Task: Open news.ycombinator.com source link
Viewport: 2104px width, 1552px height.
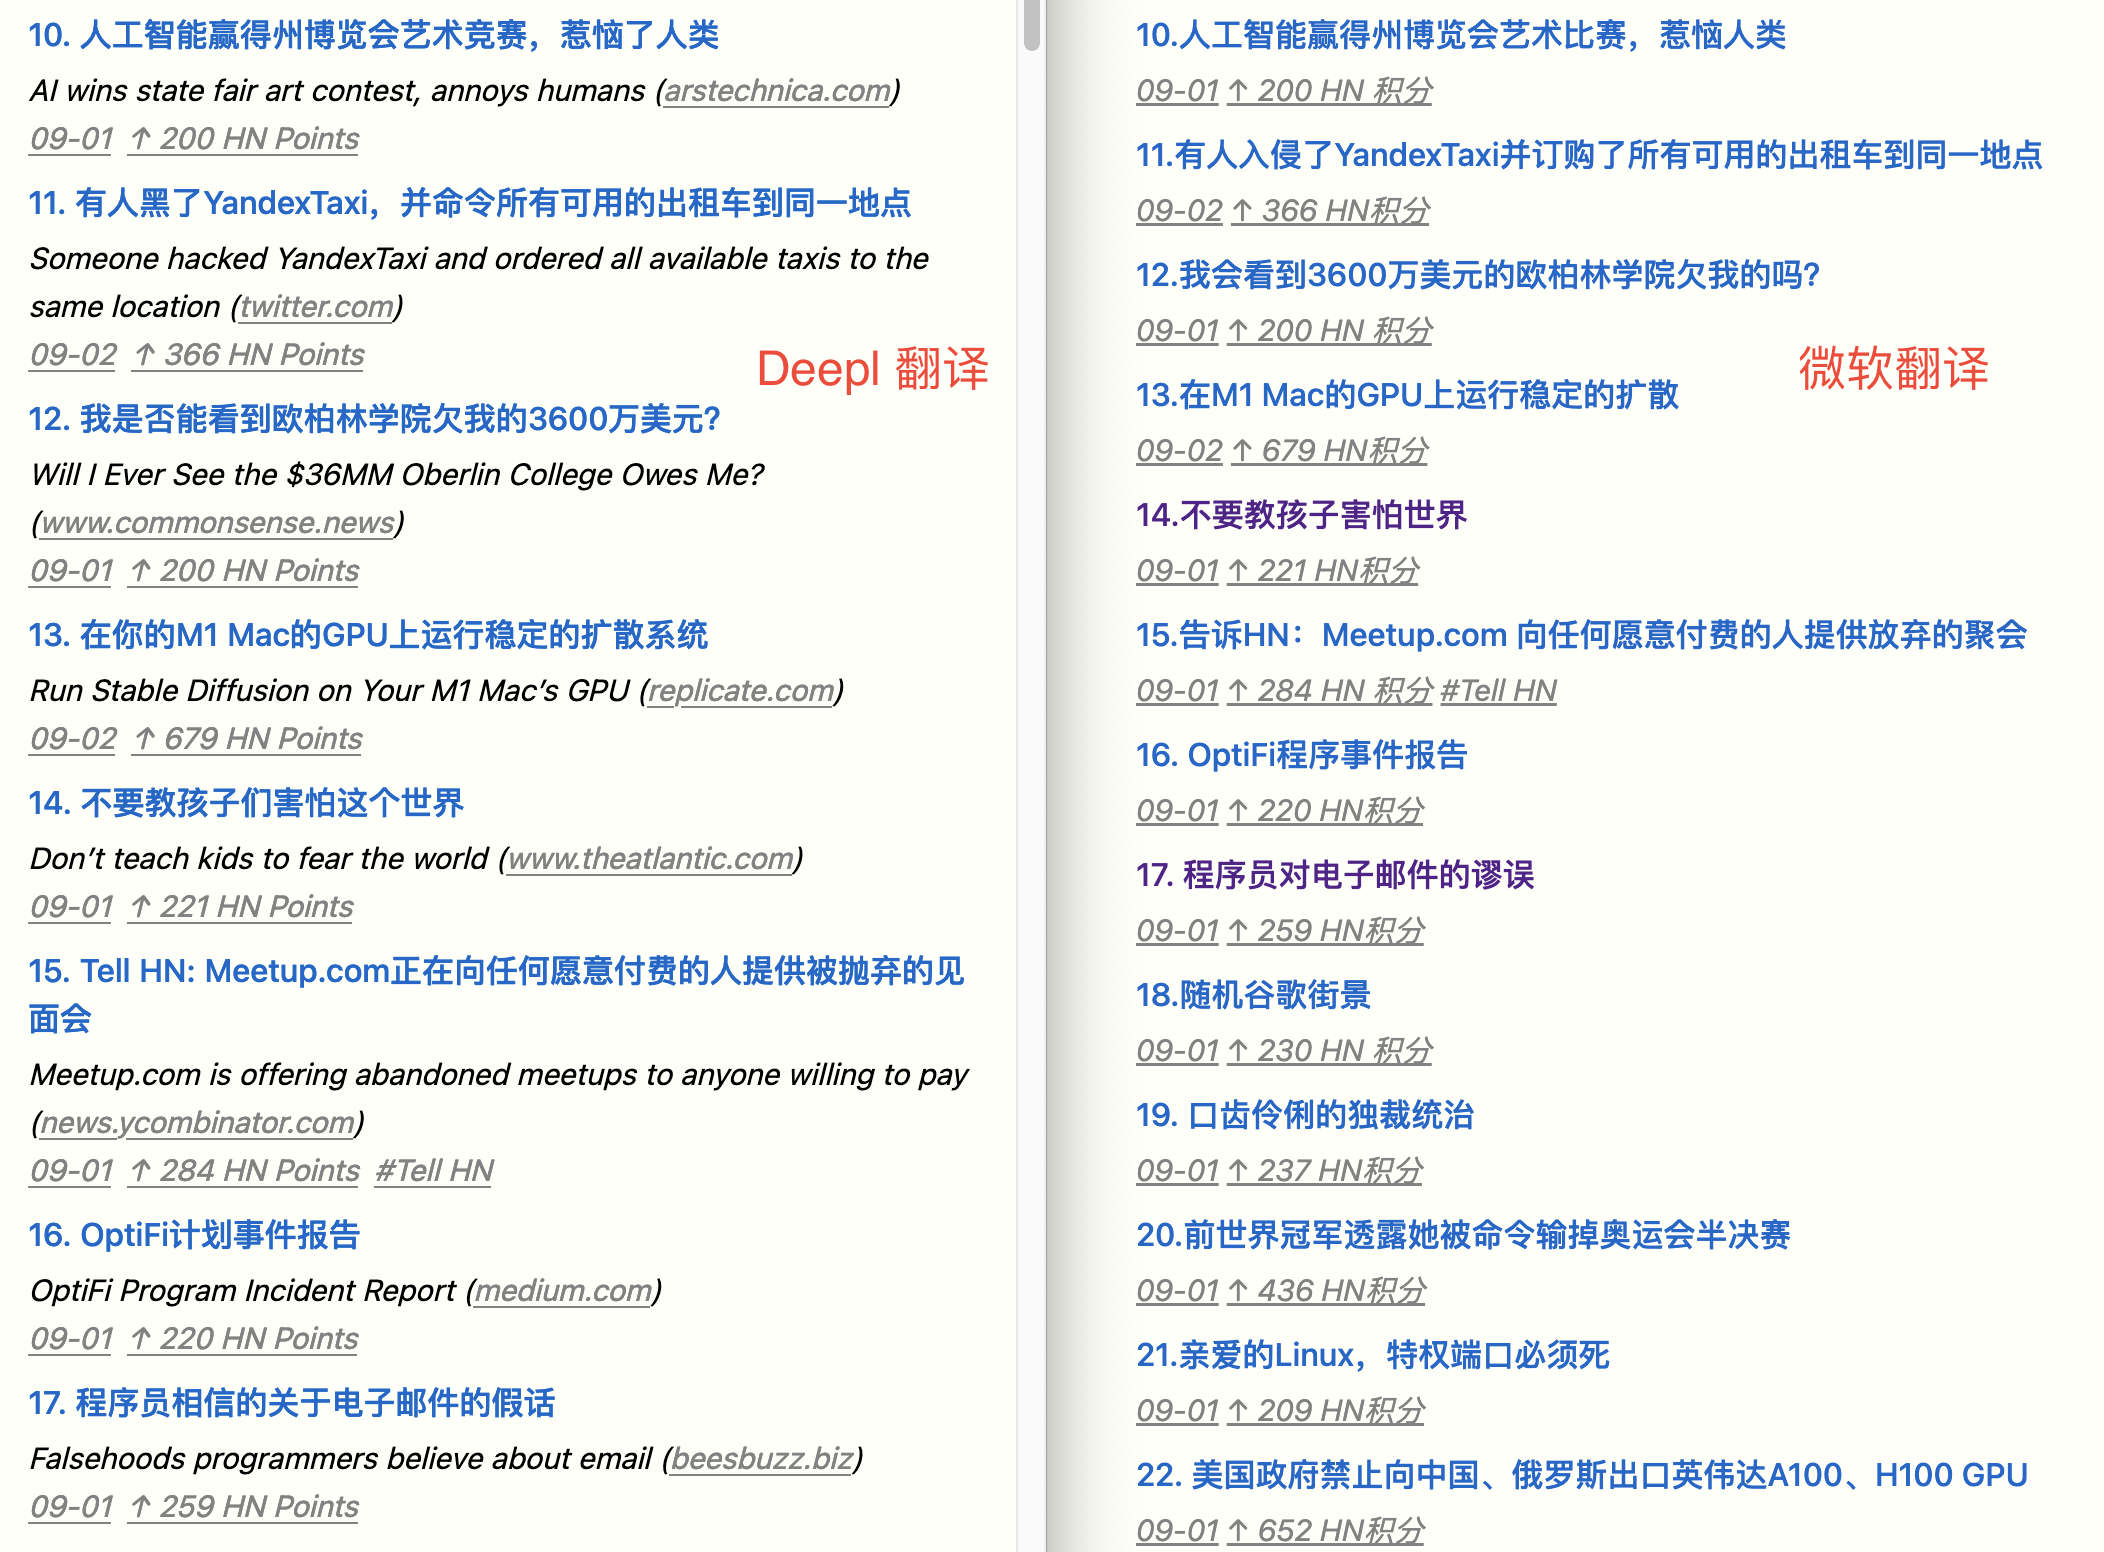Action: [198, 1123]
